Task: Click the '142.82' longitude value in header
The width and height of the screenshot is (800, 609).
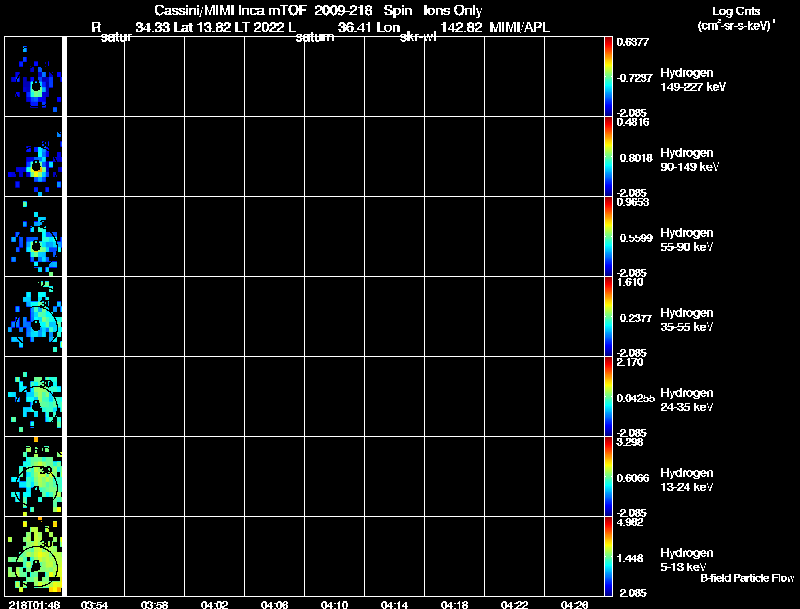Action: (x=461, y=27)
